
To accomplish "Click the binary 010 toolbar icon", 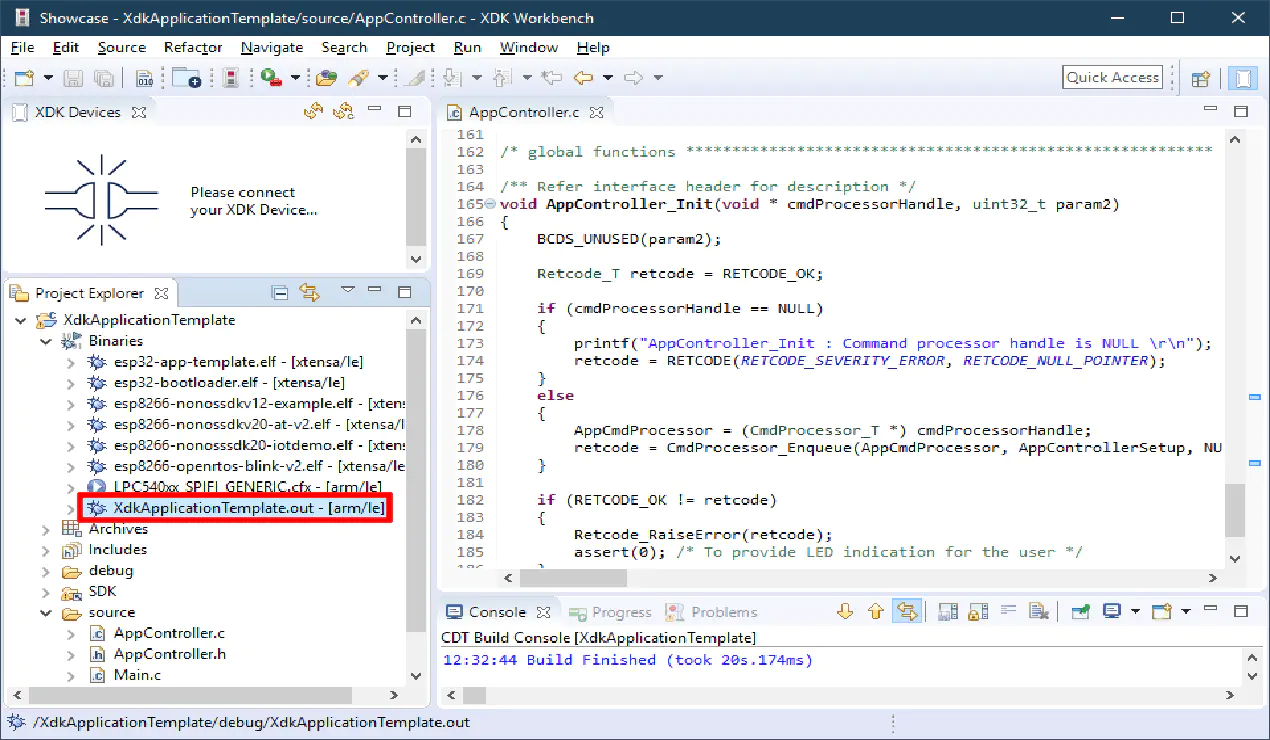I will click(144, 78).
